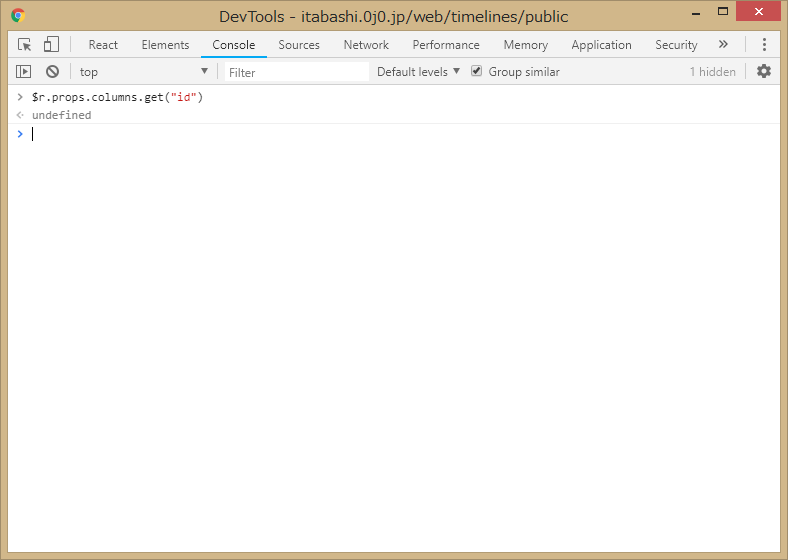
Task: Clear the console with the block icon
Action: coord(52,72)
